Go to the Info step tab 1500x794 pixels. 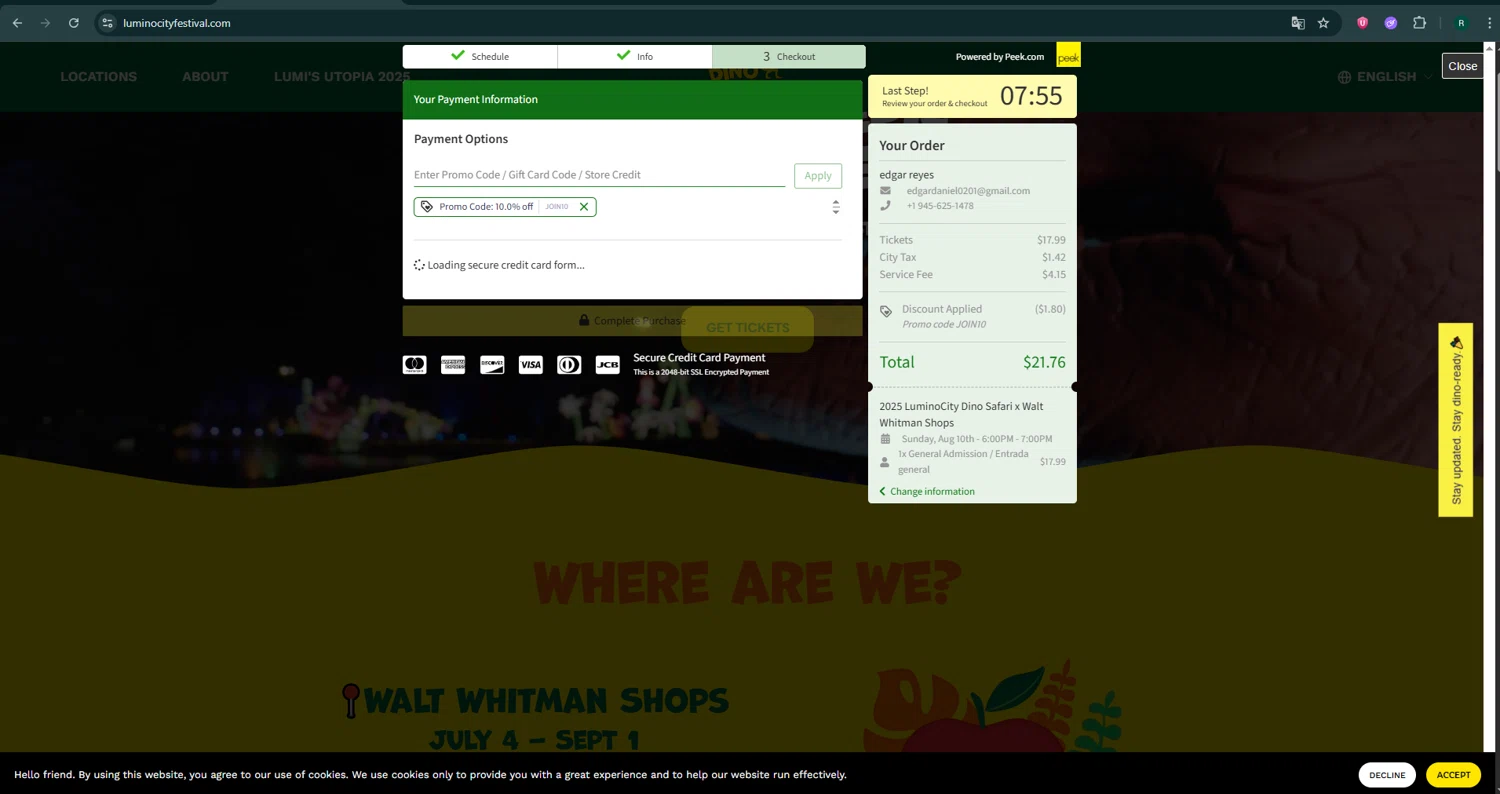pos(635,56)
